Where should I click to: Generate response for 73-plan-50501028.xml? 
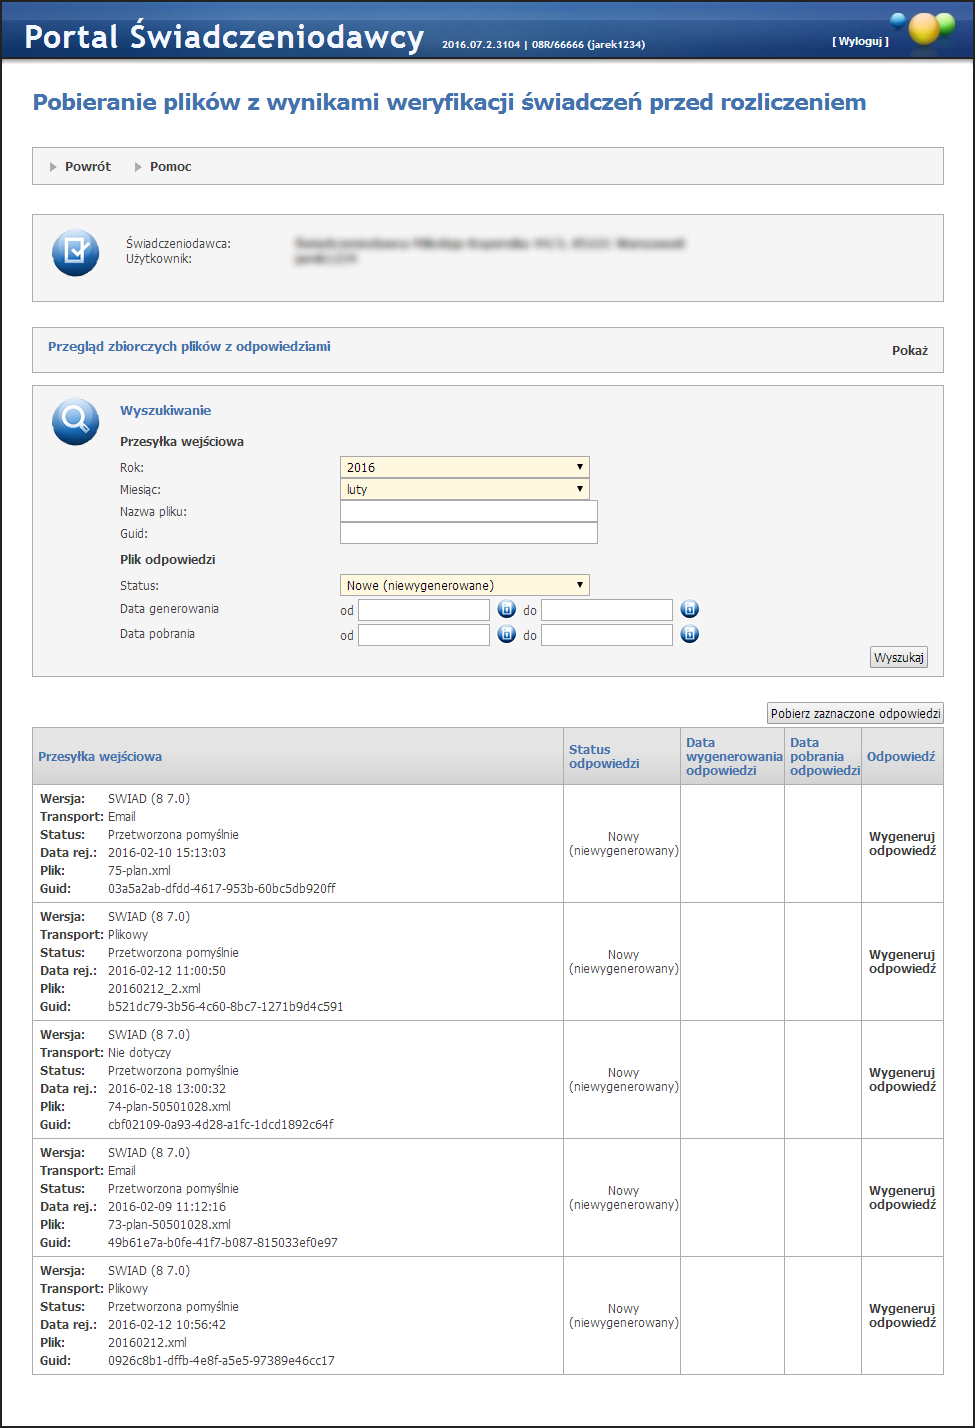[x=902, y=1198]
